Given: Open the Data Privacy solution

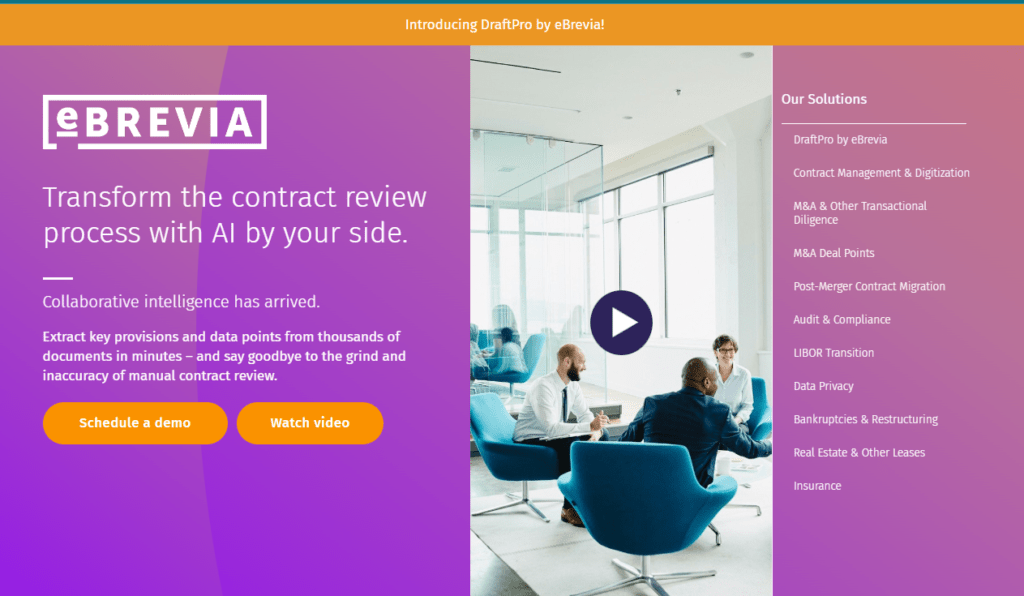Looking at the screenshot, I should (823, 386).
